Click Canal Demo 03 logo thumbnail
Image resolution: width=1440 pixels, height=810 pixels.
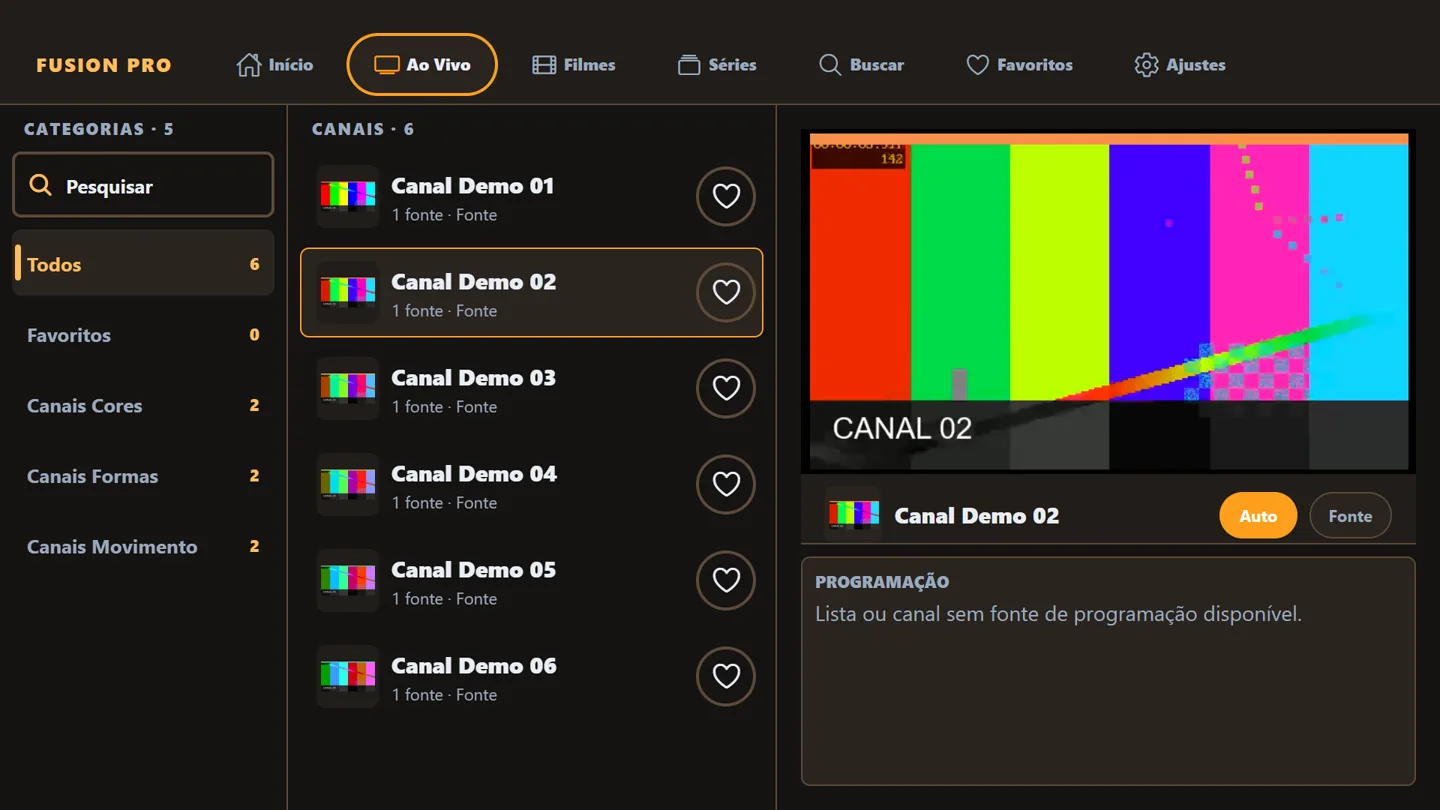[348, 388]
